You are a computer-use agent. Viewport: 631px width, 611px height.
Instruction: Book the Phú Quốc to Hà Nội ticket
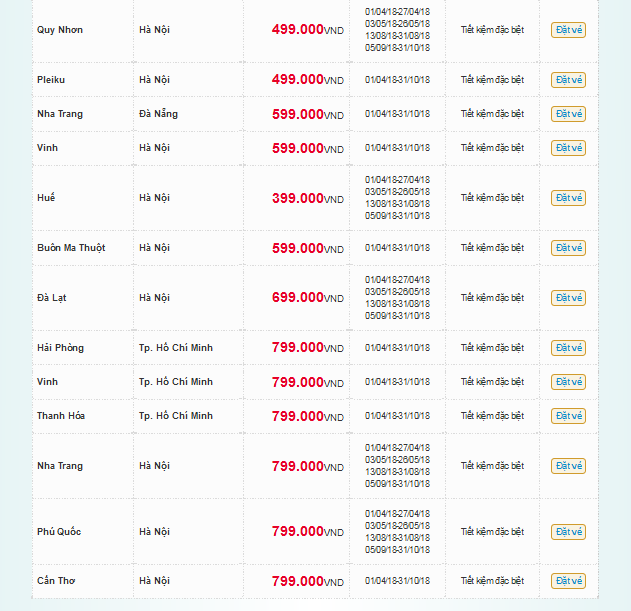point(568,532)
